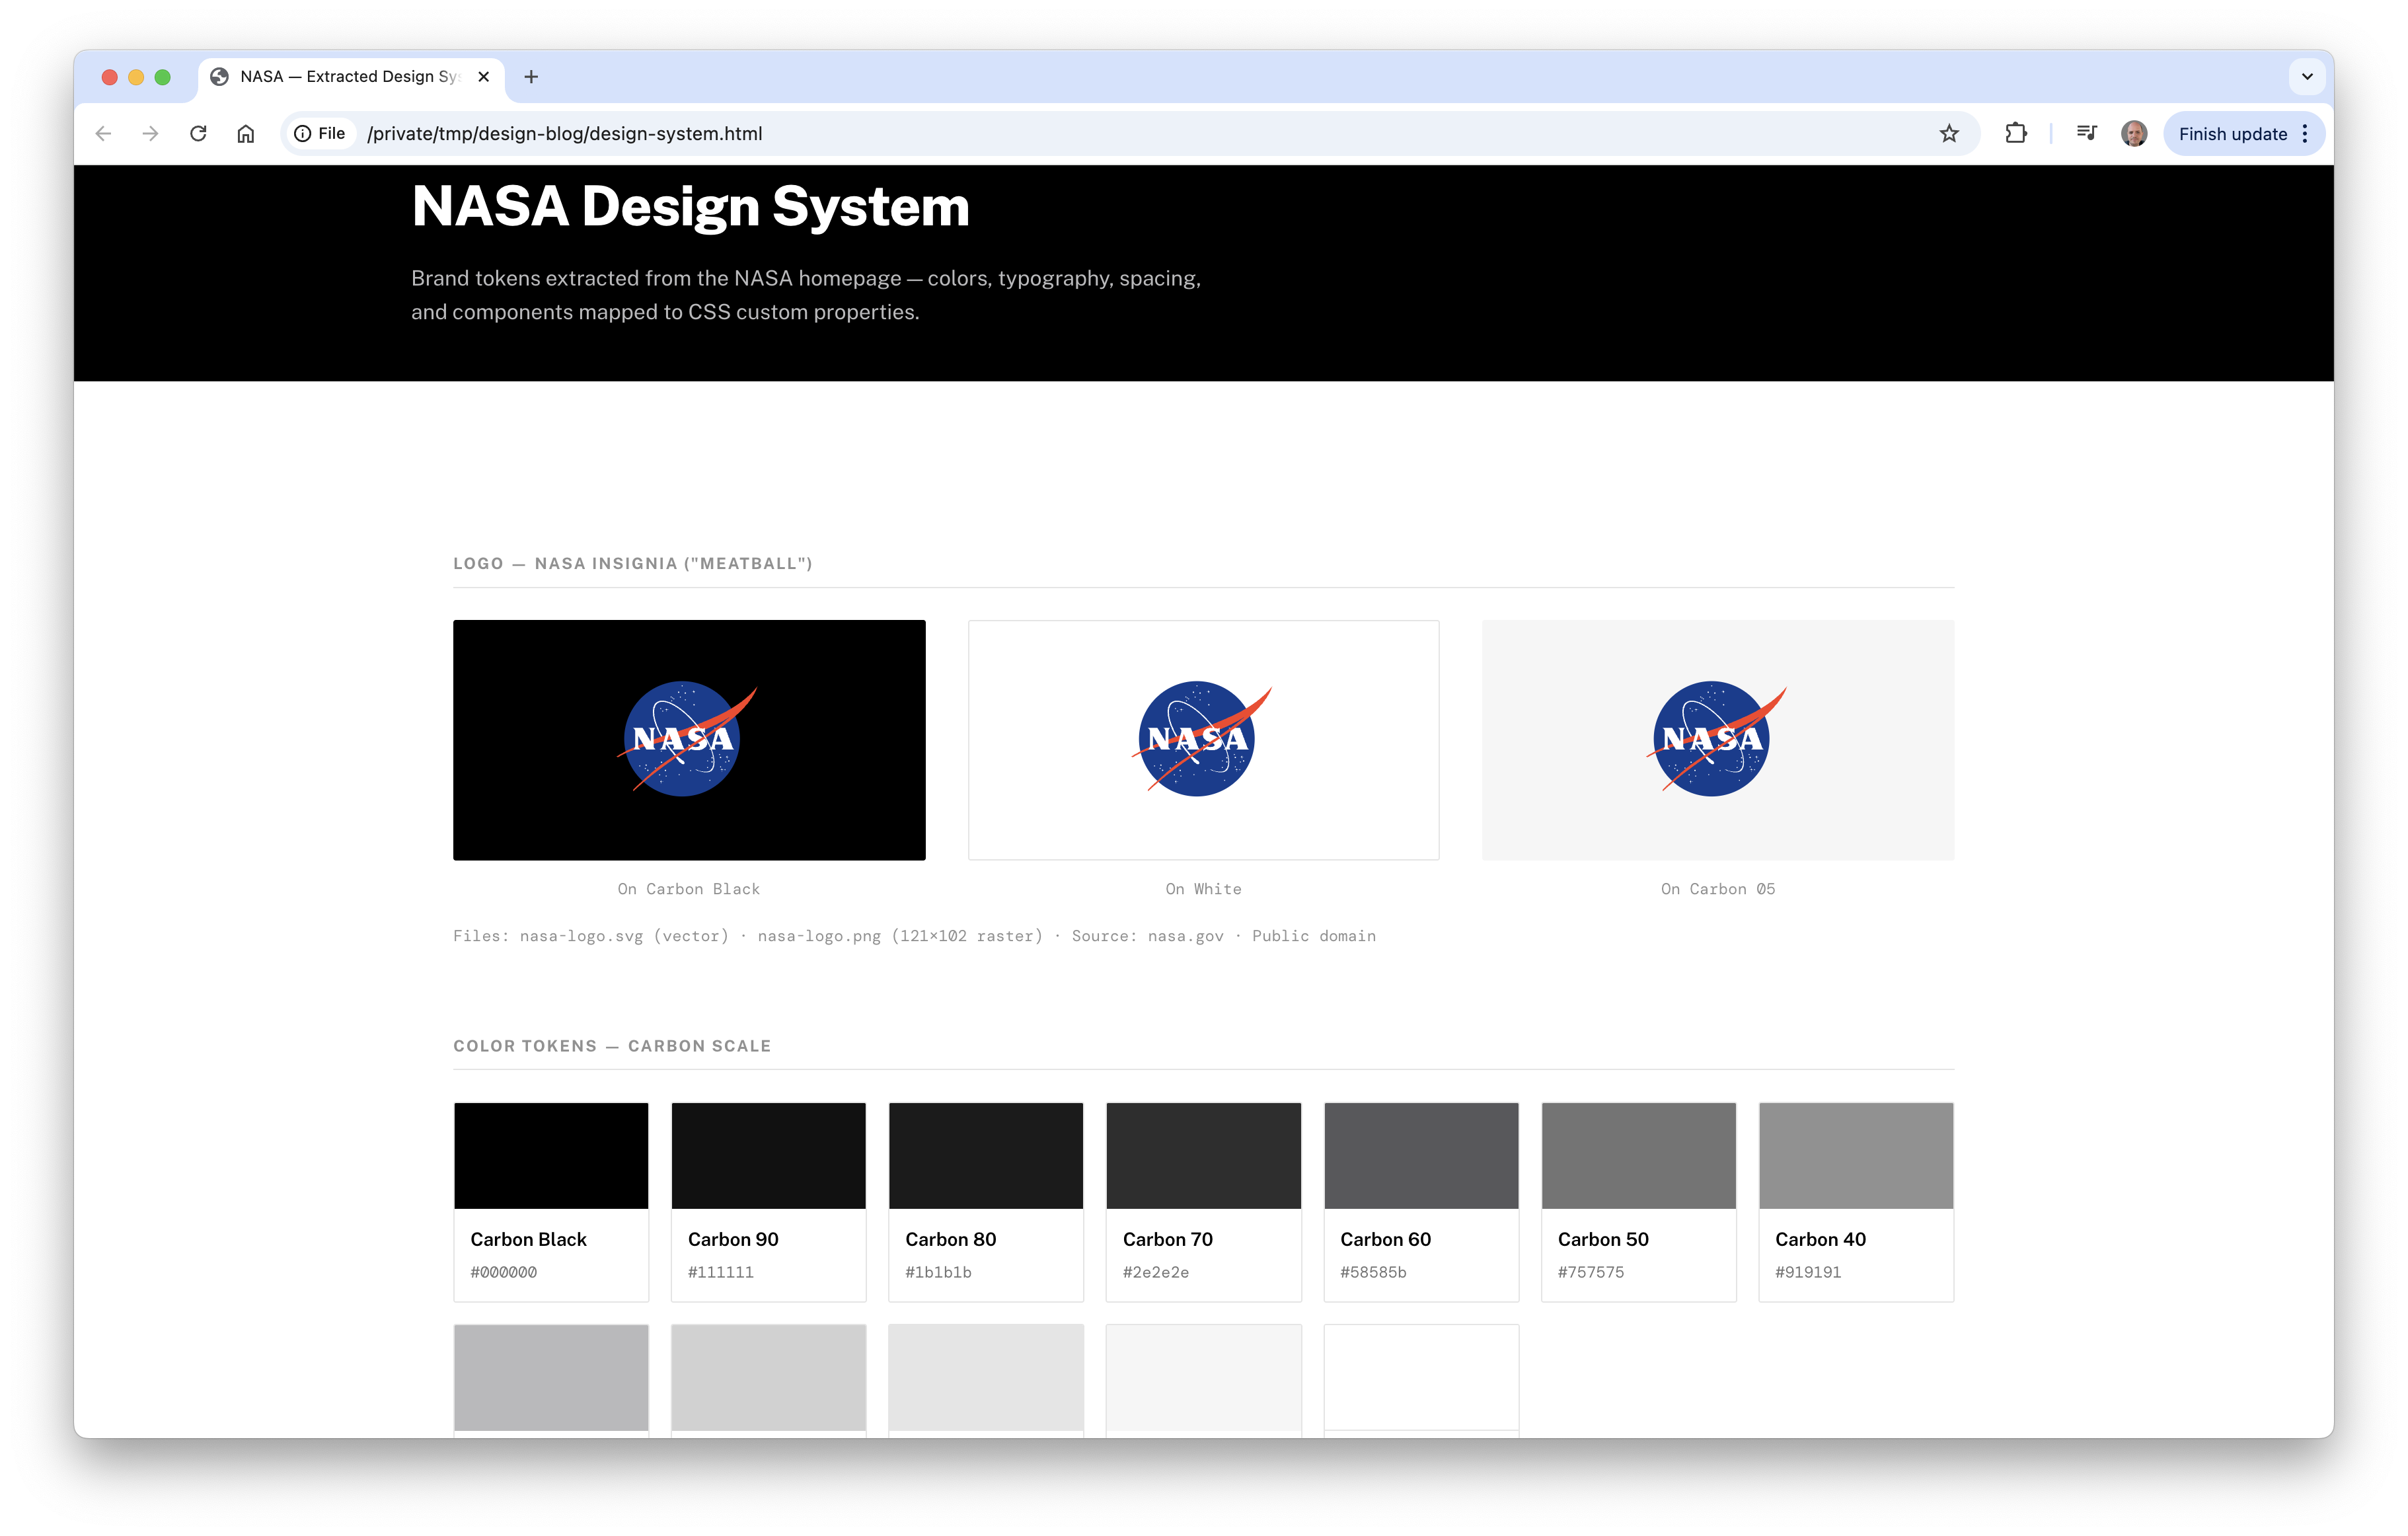Open the extensions puzzle-piece icon
This screenshot has height=1536, width=2408.
tap(2016, 133)
